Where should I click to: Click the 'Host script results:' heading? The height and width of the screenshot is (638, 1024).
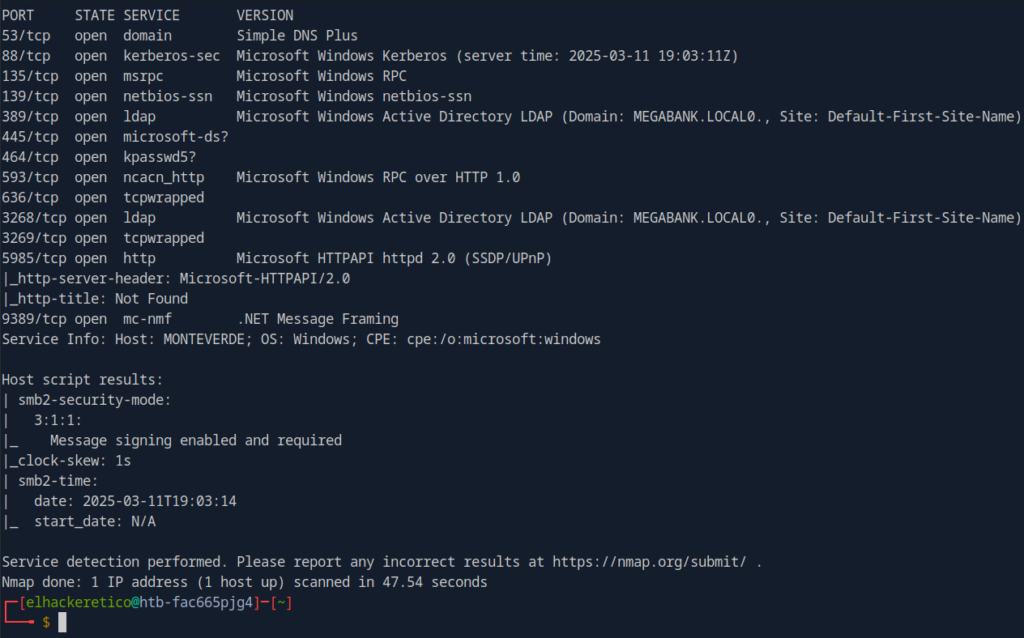82,380
